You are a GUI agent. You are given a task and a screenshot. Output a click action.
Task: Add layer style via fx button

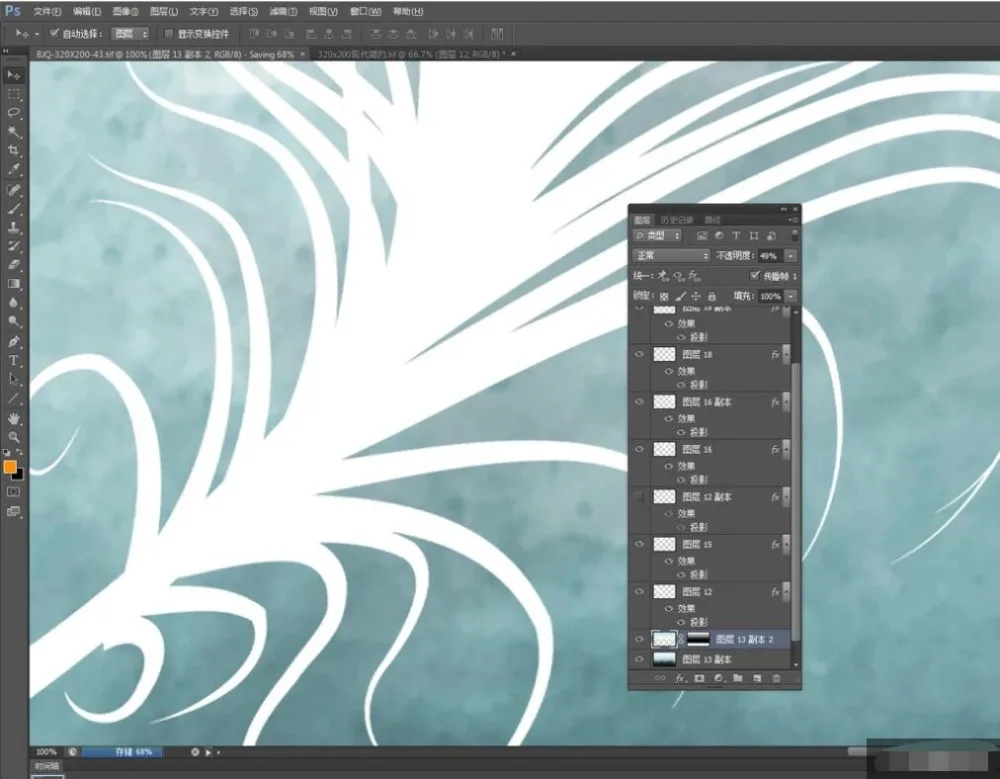[x=680, y=678]
